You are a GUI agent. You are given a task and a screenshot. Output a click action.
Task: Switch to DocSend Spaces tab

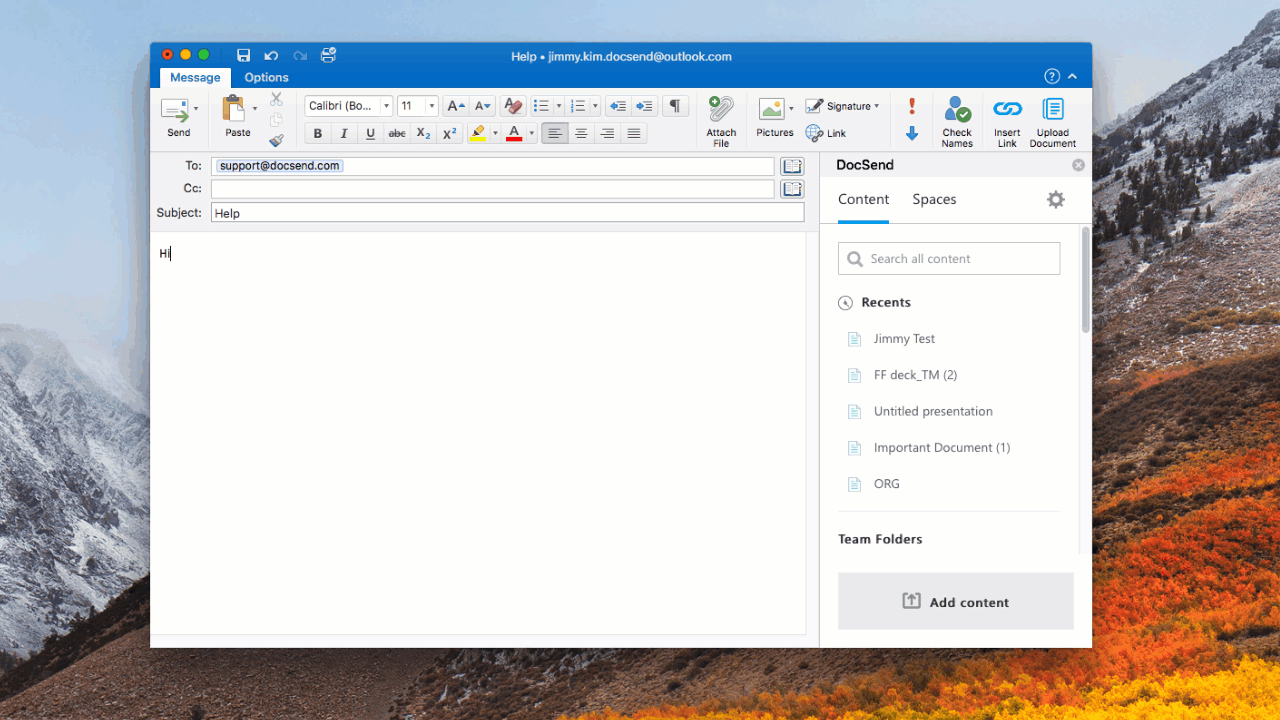click(x=934, y=200)
